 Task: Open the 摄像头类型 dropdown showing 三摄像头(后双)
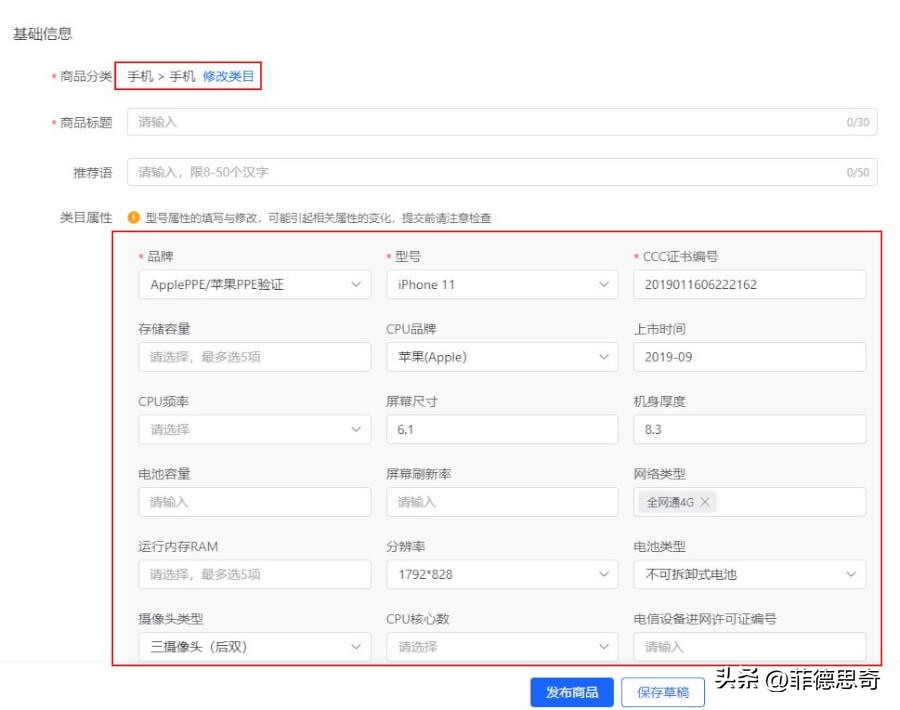[x=254, y=646]
